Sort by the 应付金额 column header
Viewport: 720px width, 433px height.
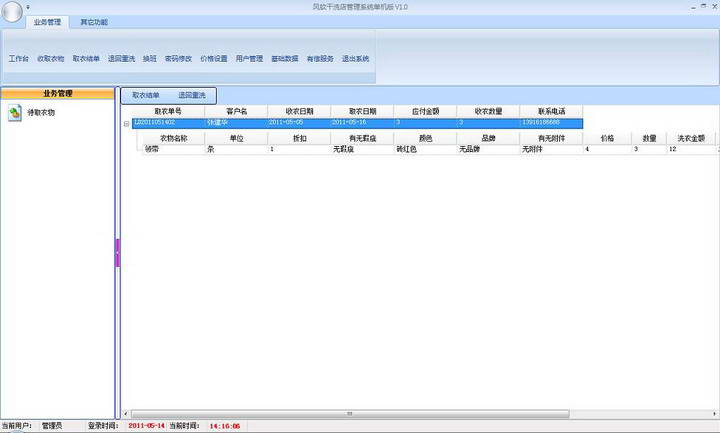click(x=425, y=111)
